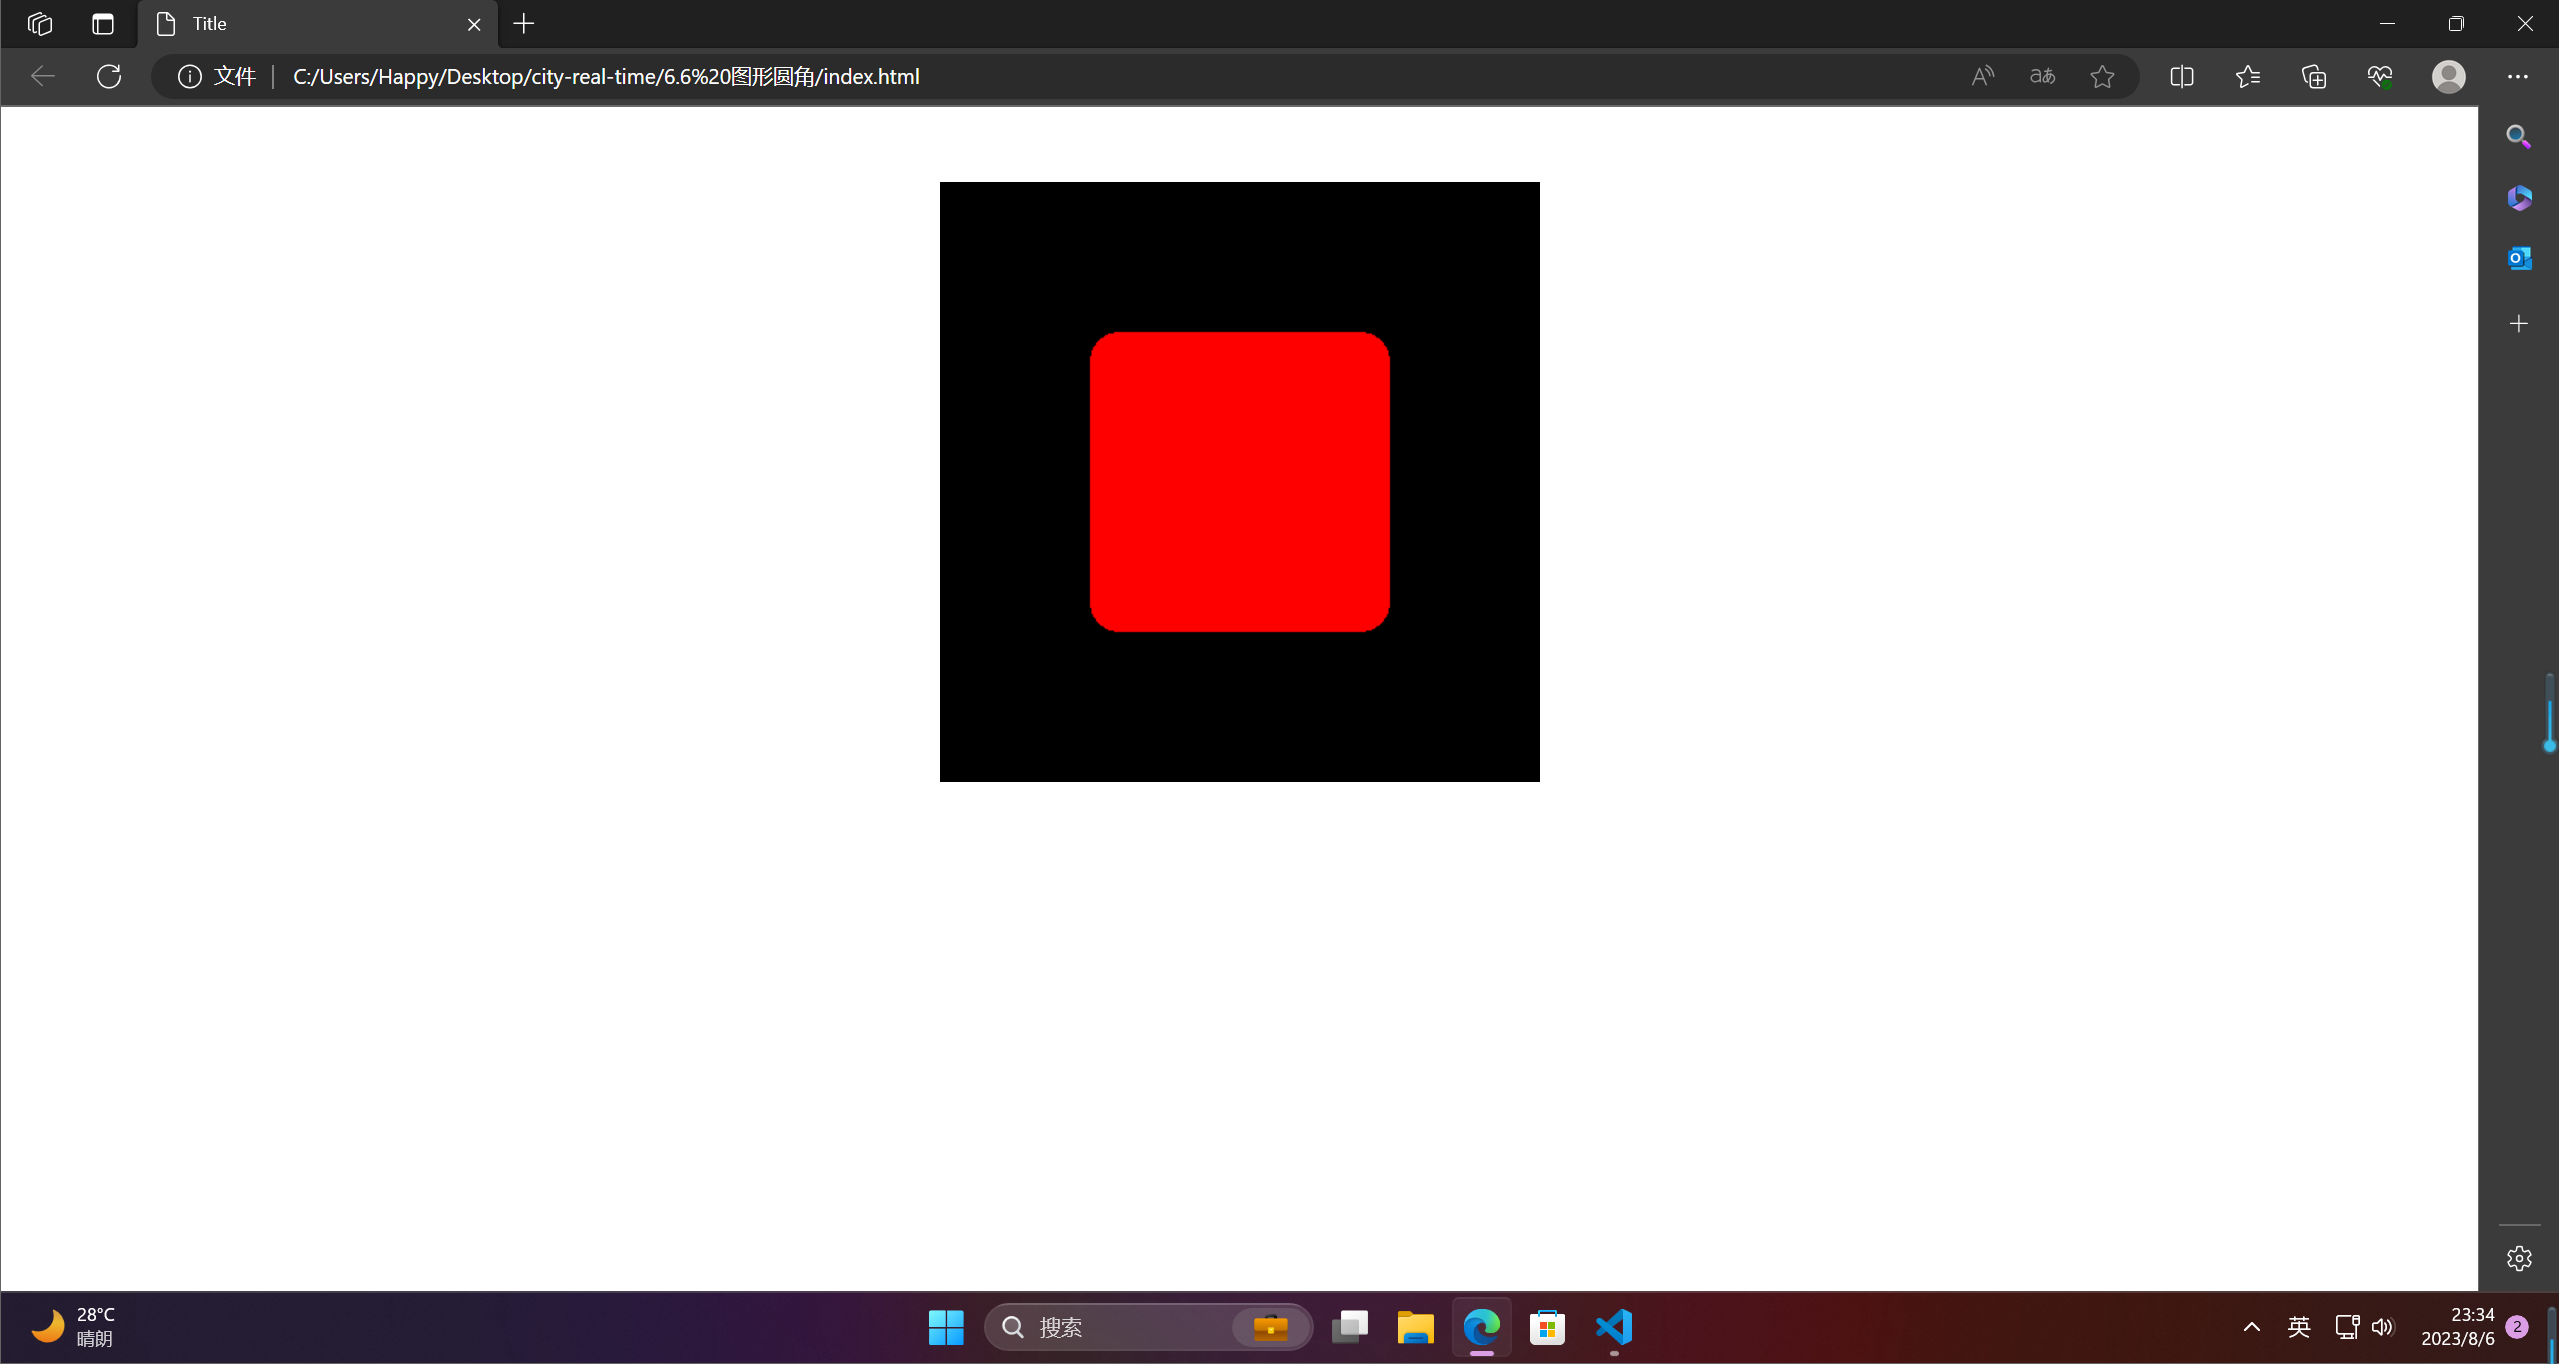The width and height of the screenshot is (2559, 1364).
Task: Open a new tab
Action: [524, 24]
